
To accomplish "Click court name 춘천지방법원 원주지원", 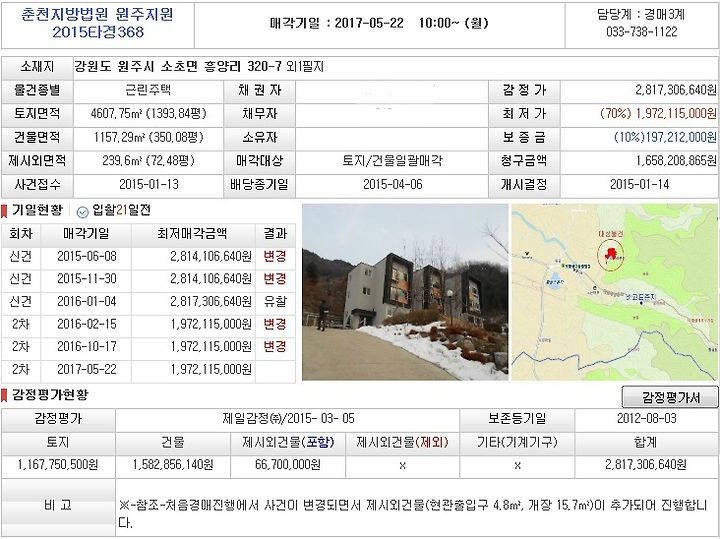I will [x=97, y=15].
